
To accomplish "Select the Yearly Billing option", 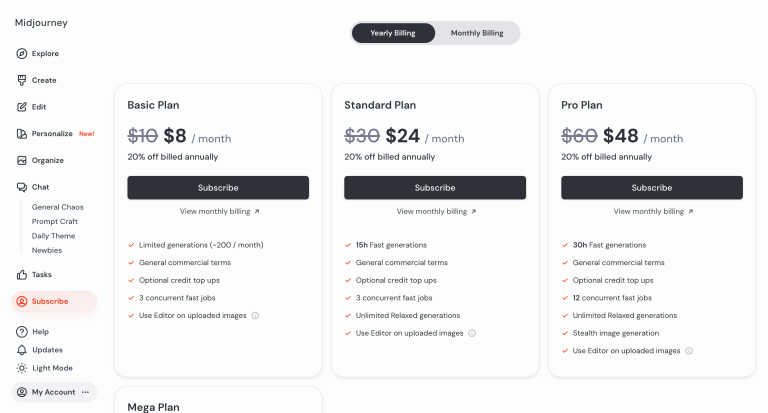I will pos(393,33).
